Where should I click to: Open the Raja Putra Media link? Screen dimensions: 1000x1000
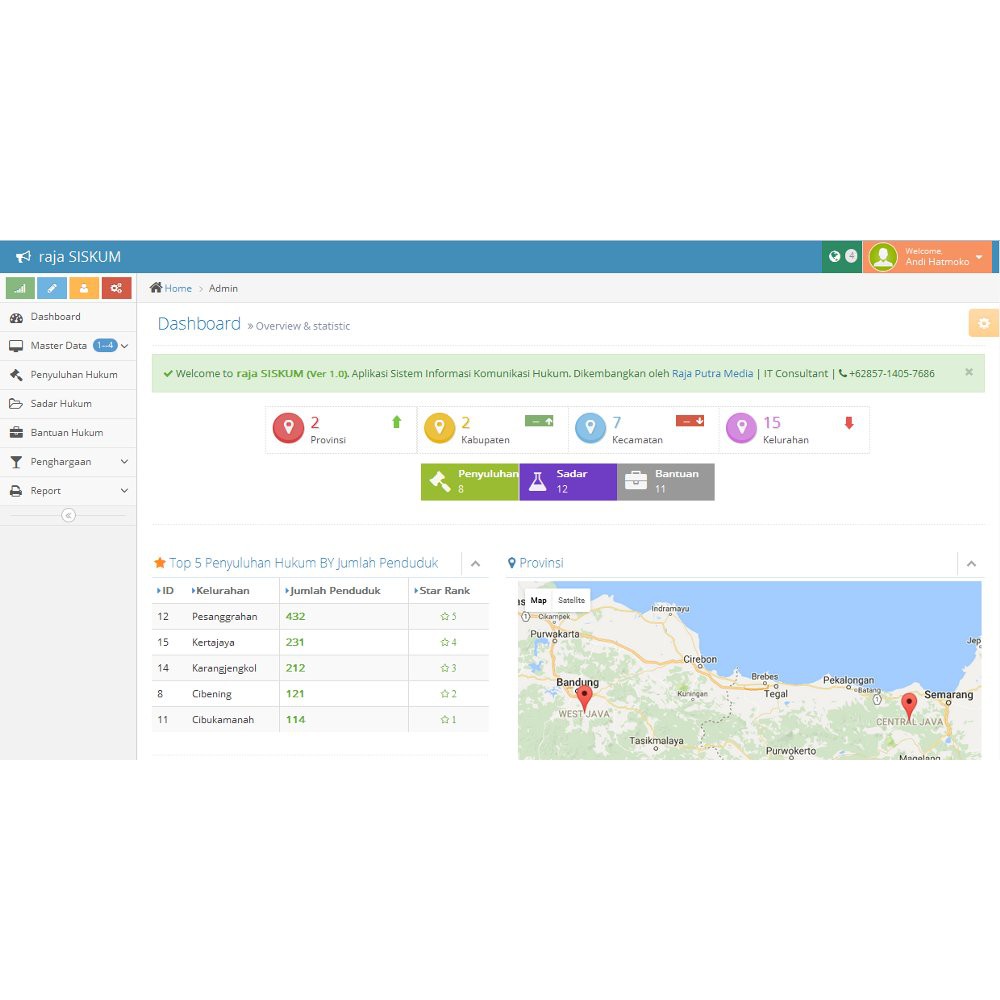[x=712, y=374]
